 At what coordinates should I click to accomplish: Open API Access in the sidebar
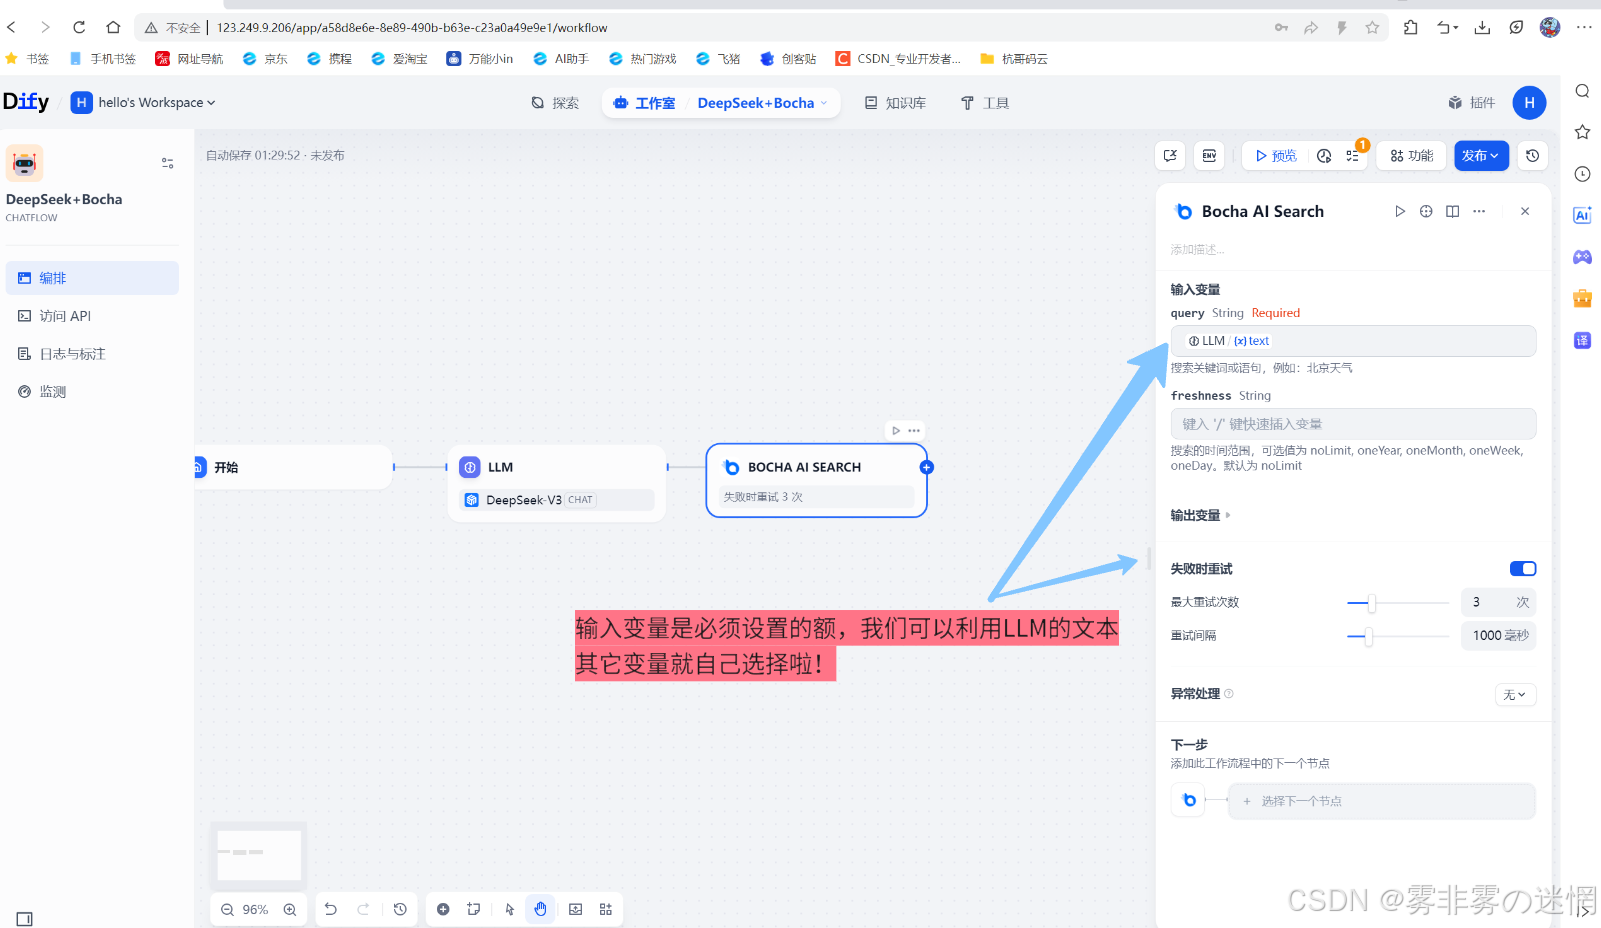92,316
